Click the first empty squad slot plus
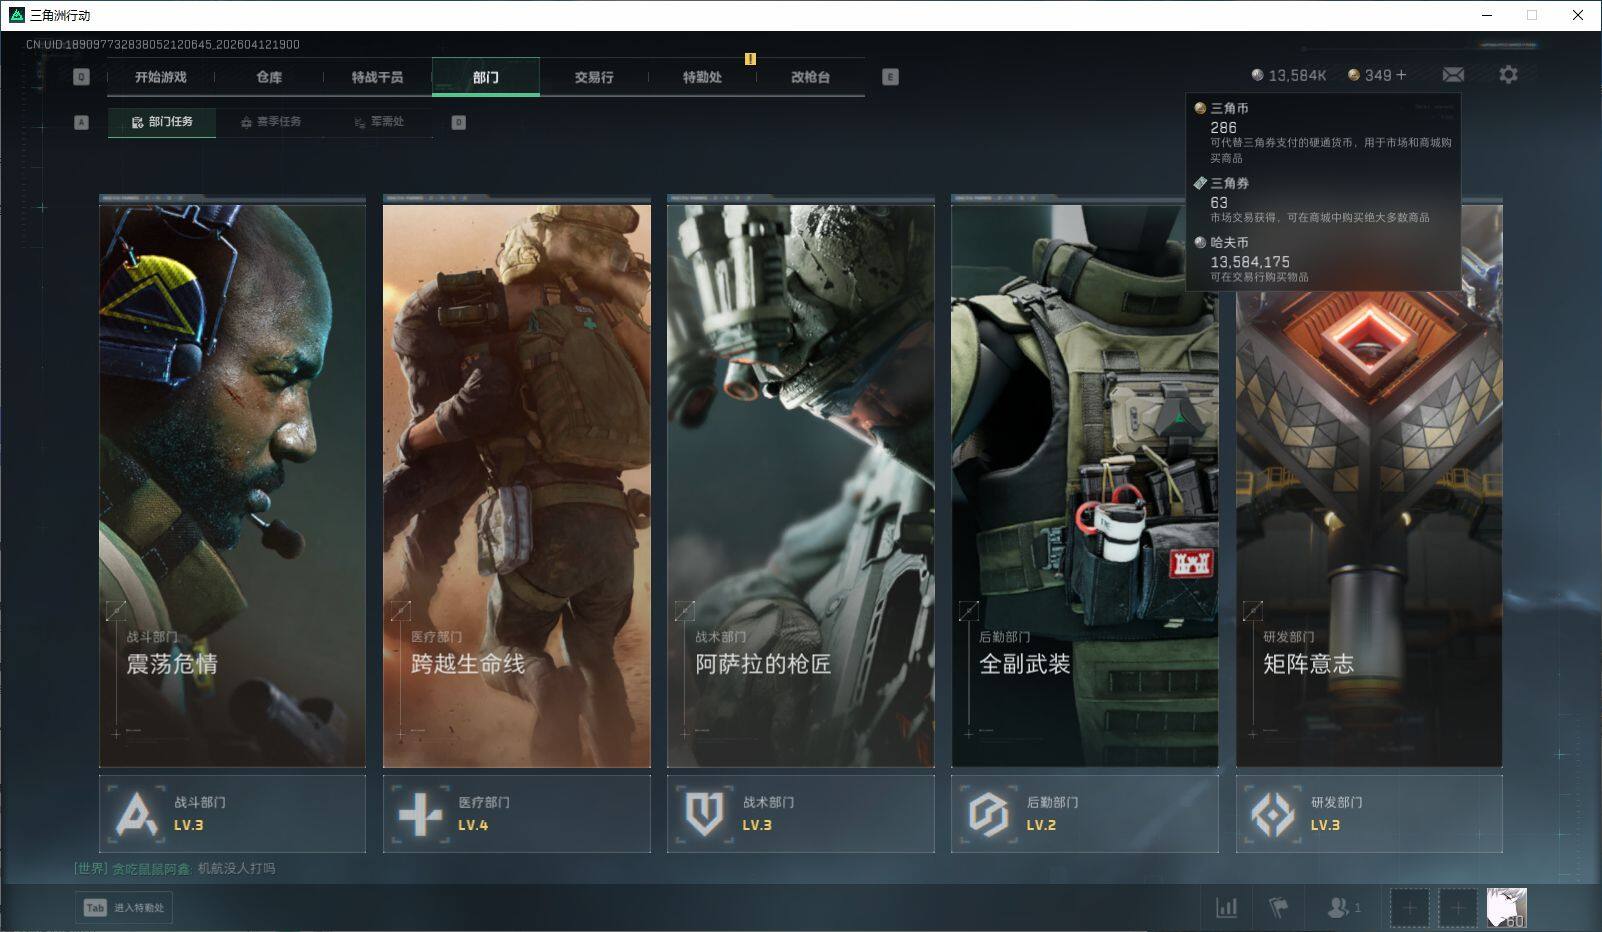This screenshot has width=1602, height=932. [x=1409, y=908]
